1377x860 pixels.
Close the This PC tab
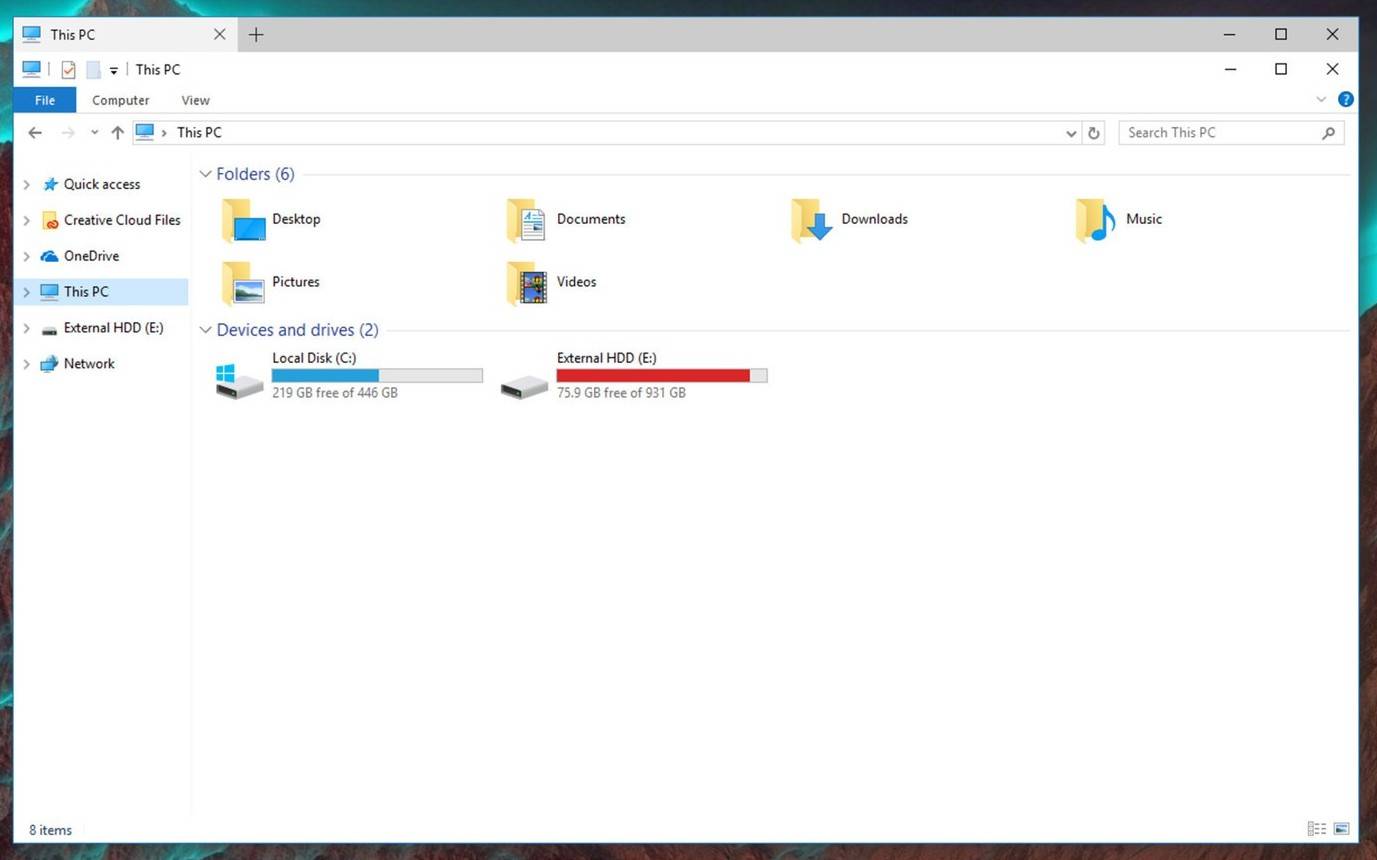coord(220,34)
